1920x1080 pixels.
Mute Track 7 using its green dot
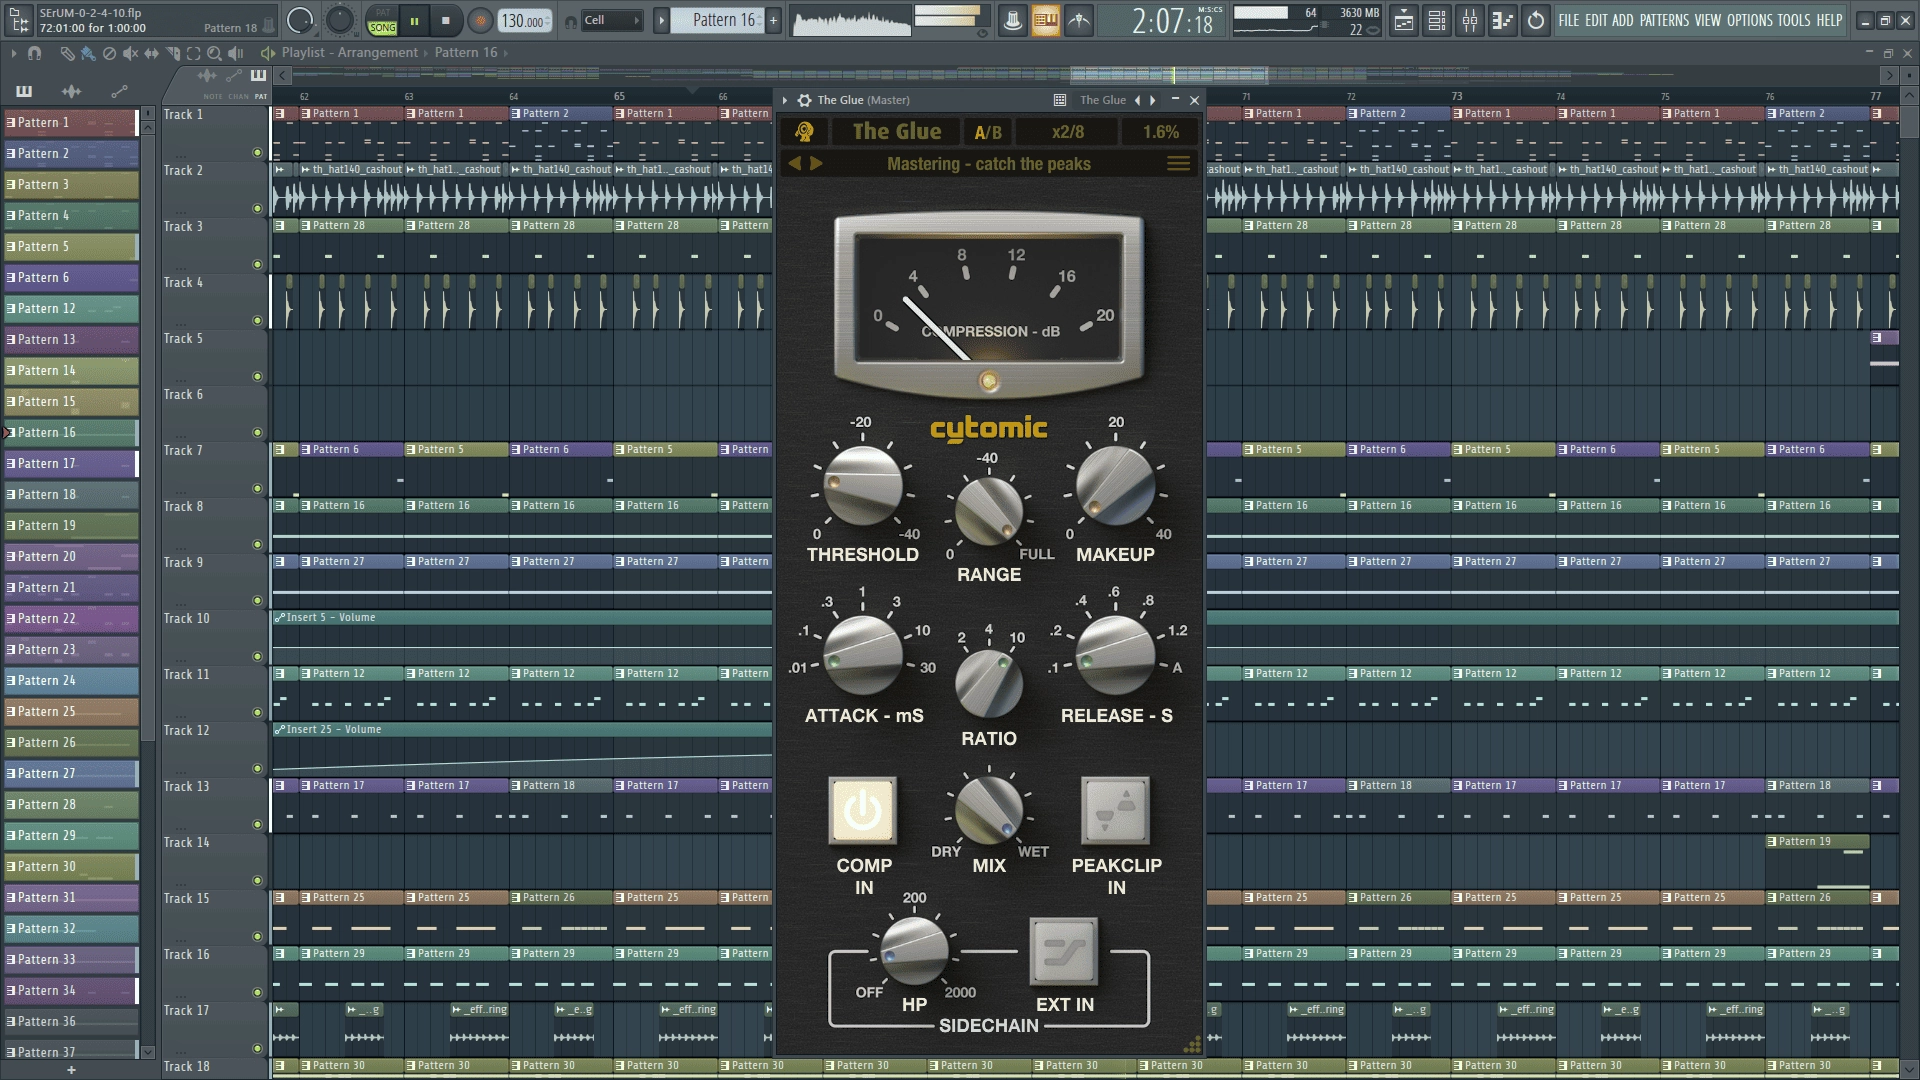tap(257, 489)
